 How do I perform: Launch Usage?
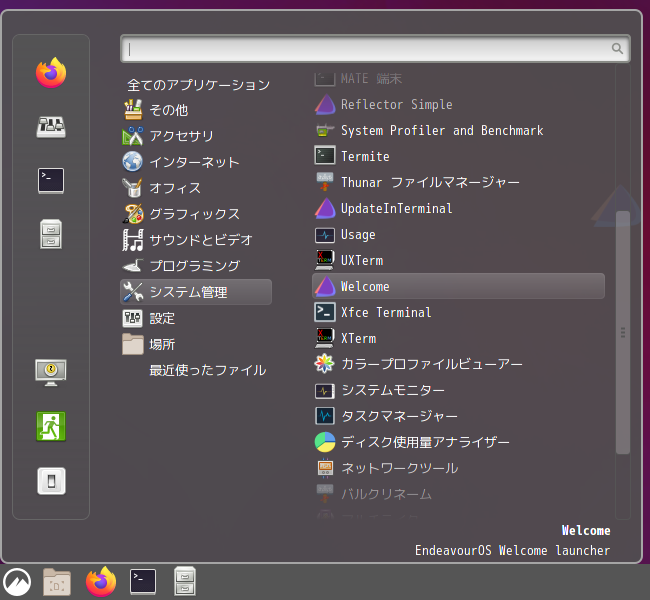(458, 234)
